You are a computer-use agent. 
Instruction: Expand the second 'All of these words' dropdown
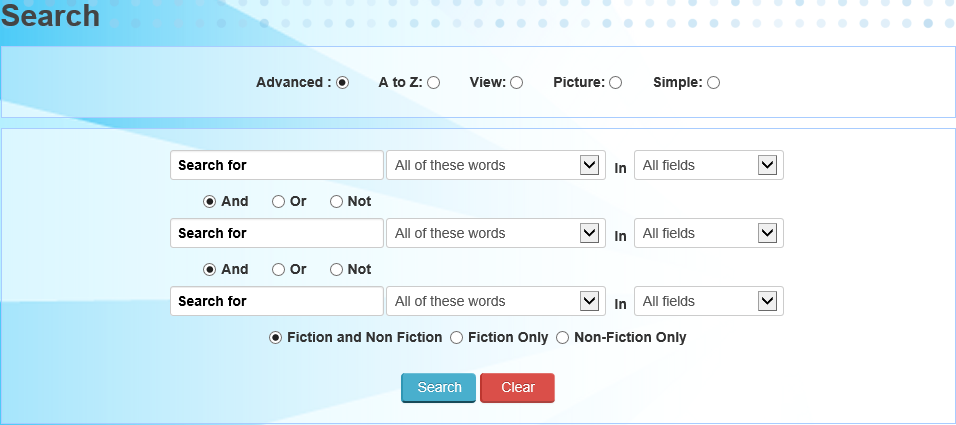coord(496,233)
